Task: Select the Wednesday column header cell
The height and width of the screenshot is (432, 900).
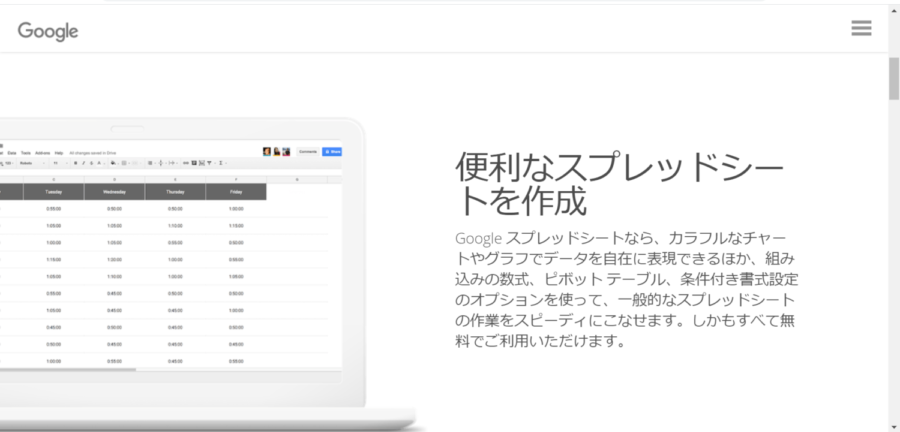Action: click(114, 192)
